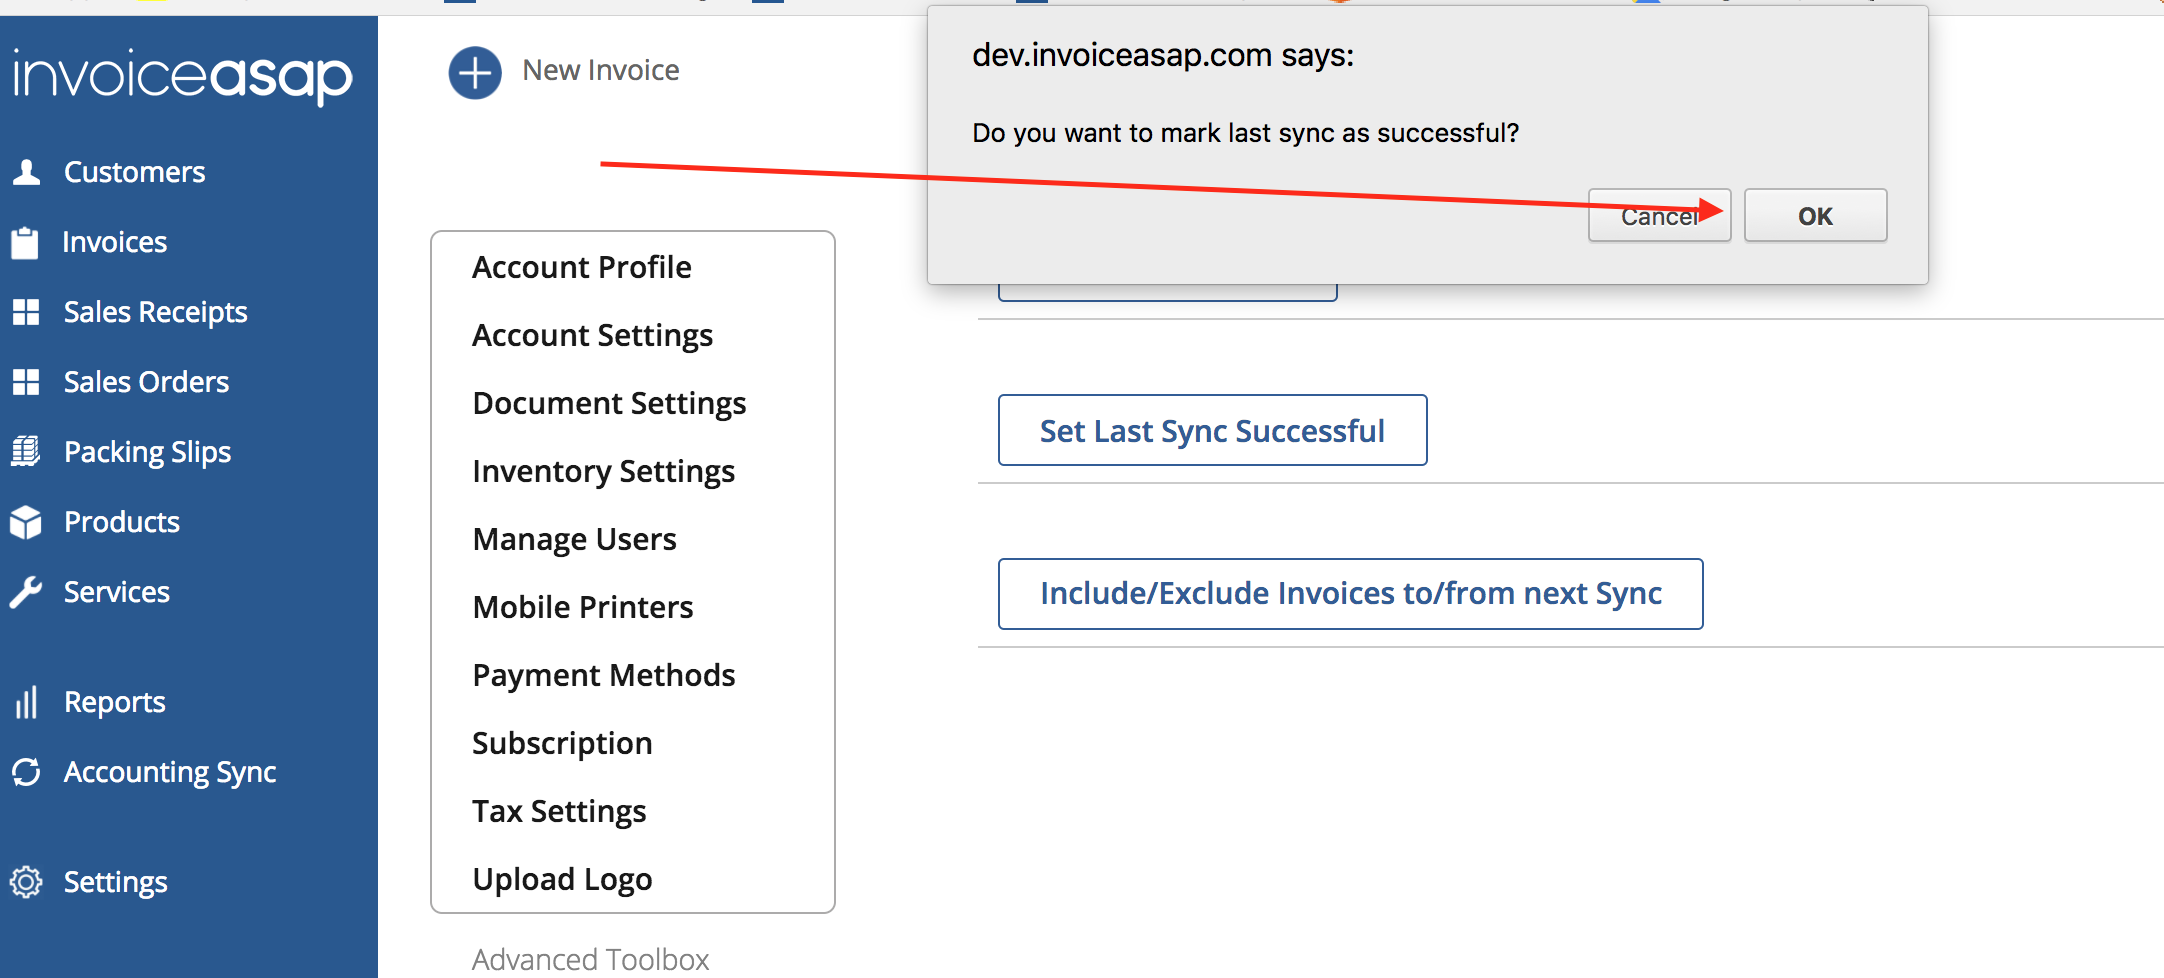Click the Services wrench icon
Screen dimensions: 2164x978
point(26,592)
